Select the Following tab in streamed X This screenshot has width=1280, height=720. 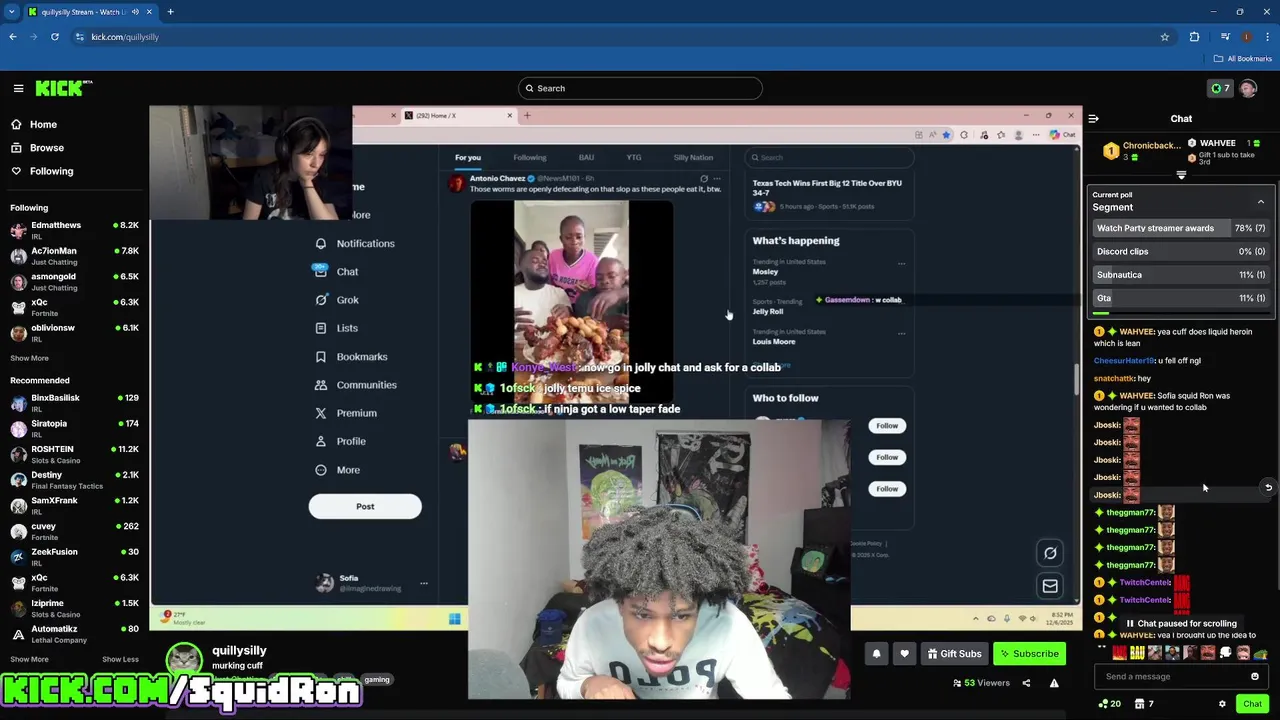tap(530, 157)
